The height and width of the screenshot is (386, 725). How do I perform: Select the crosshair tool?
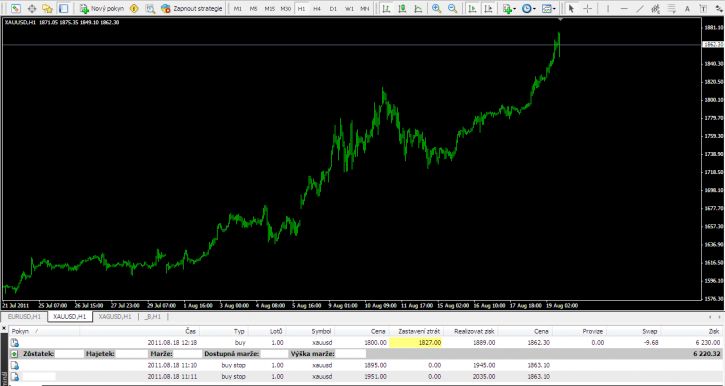587,8
